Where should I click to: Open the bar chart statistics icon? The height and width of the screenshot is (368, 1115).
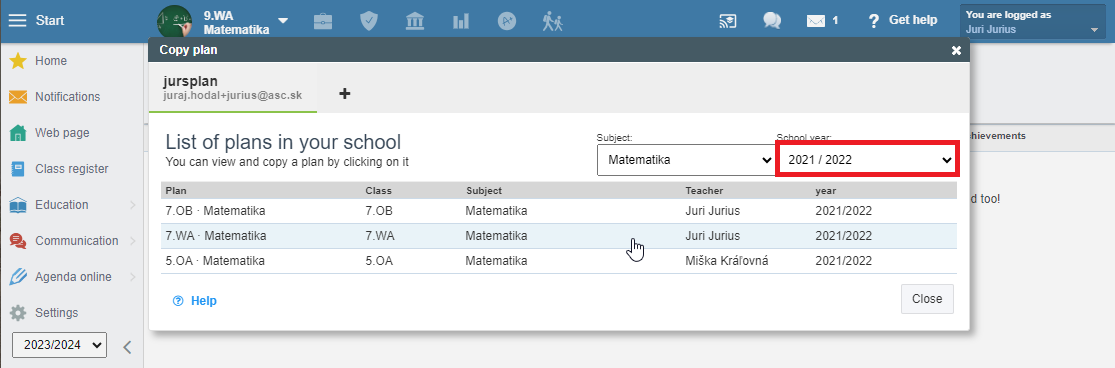[x=461, y=21]
